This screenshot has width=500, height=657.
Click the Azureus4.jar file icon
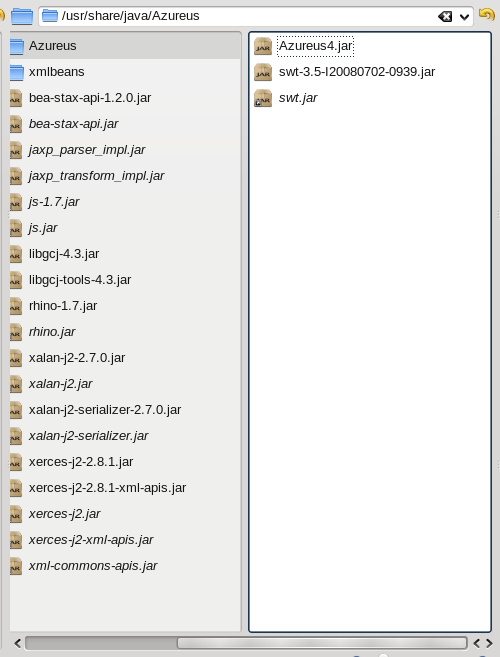click(263, 46)
